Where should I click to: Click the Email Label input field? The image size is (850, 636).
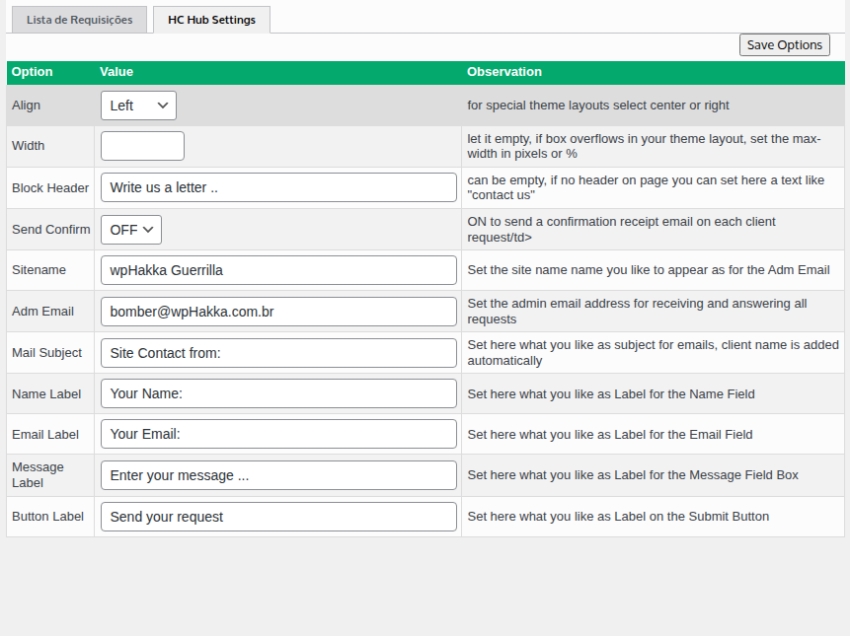pyautogui.click(x=278, y=435)
